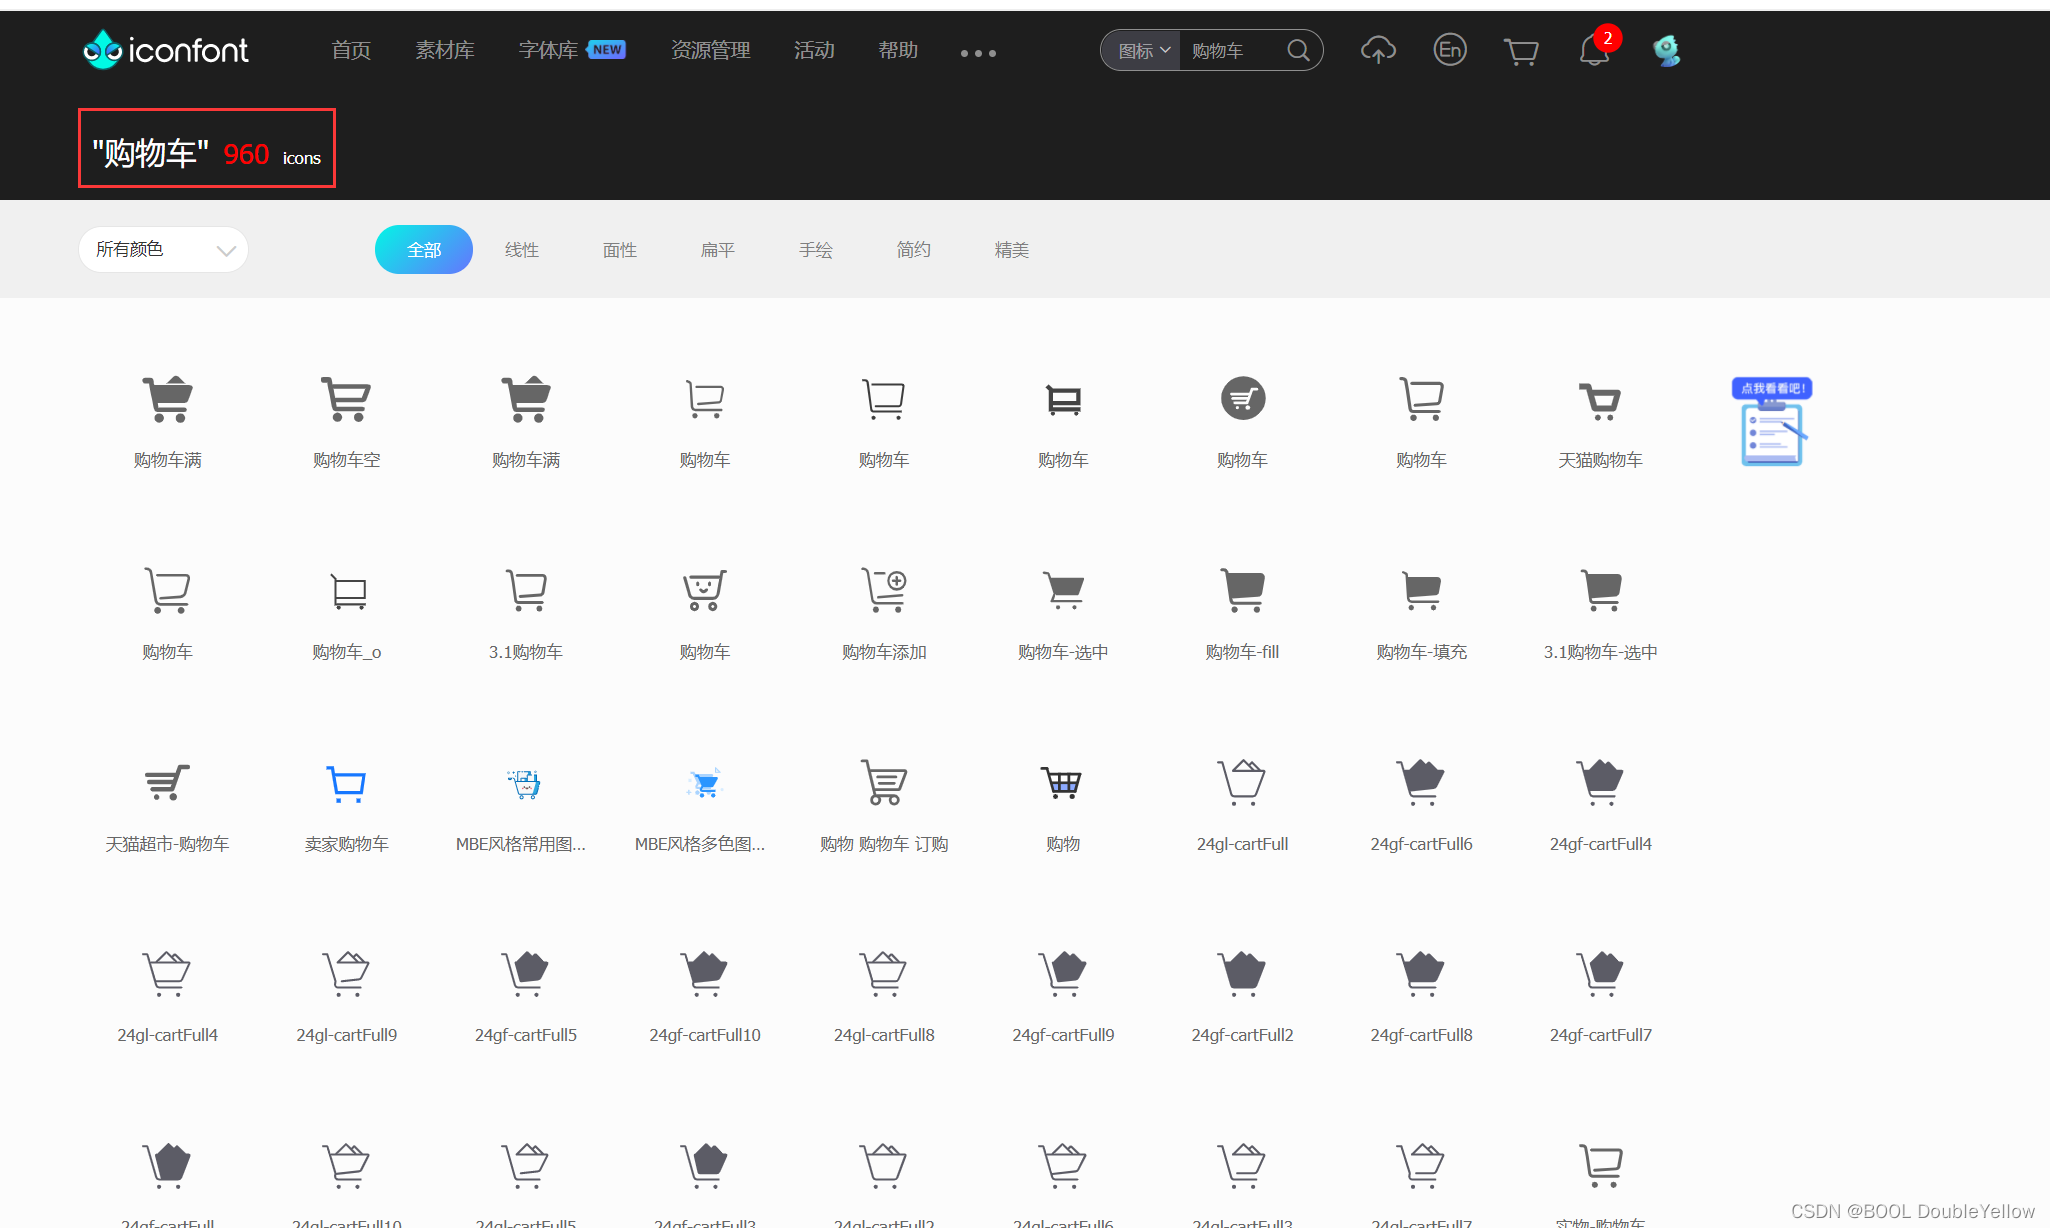
Task: Switch language using the En icon
Action: click(x=1450, y=50)
